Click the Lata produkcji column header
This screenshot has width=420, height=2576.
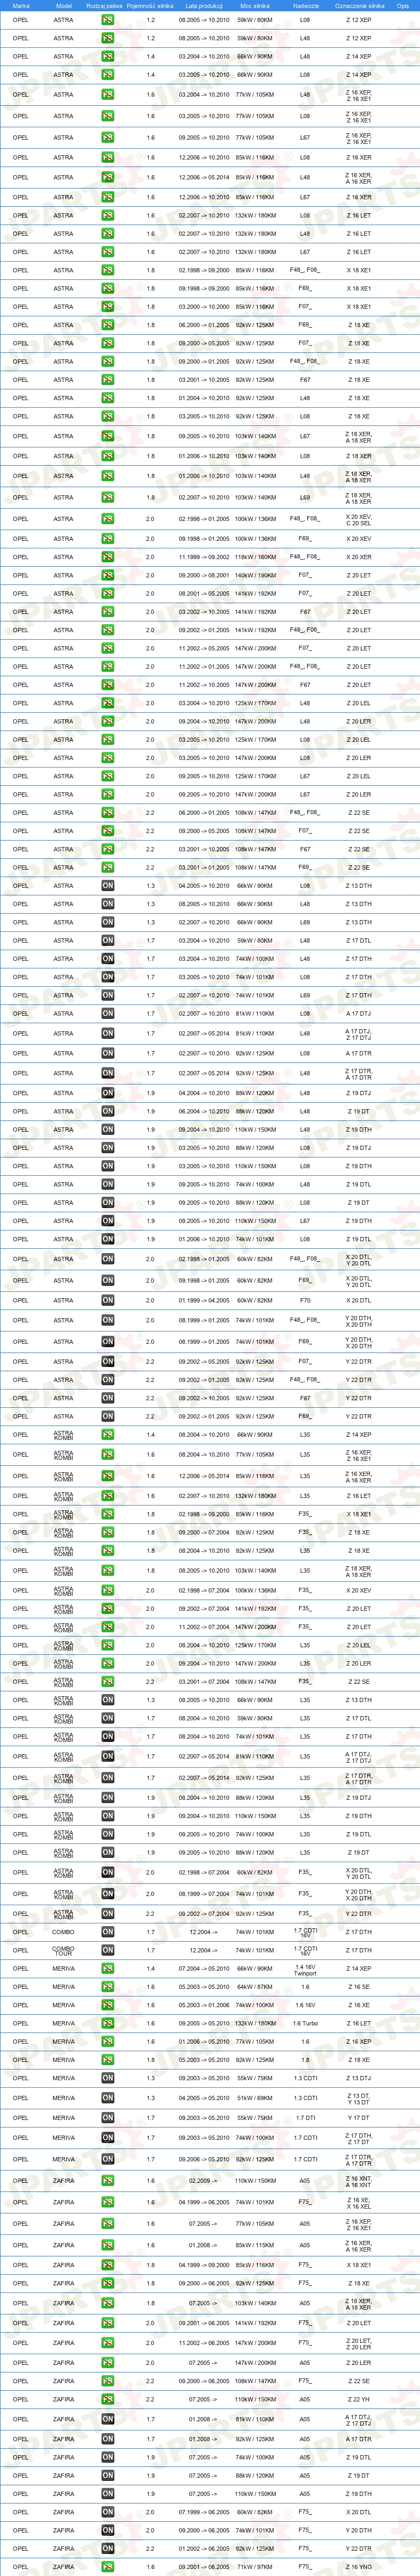(x=204, y=5)
